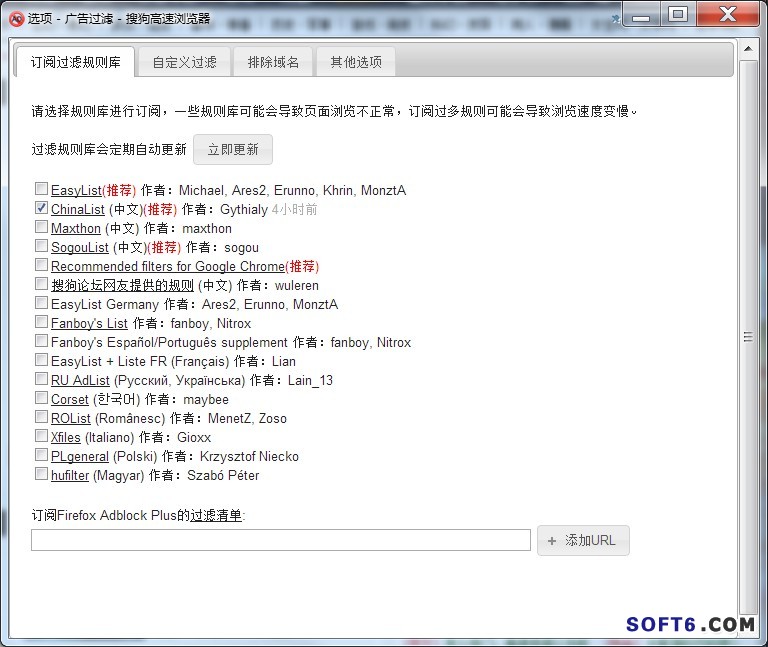Screen dimensions: 768x647
Task: Uncheck the ChinaList subscription
Action: (41, 208)
